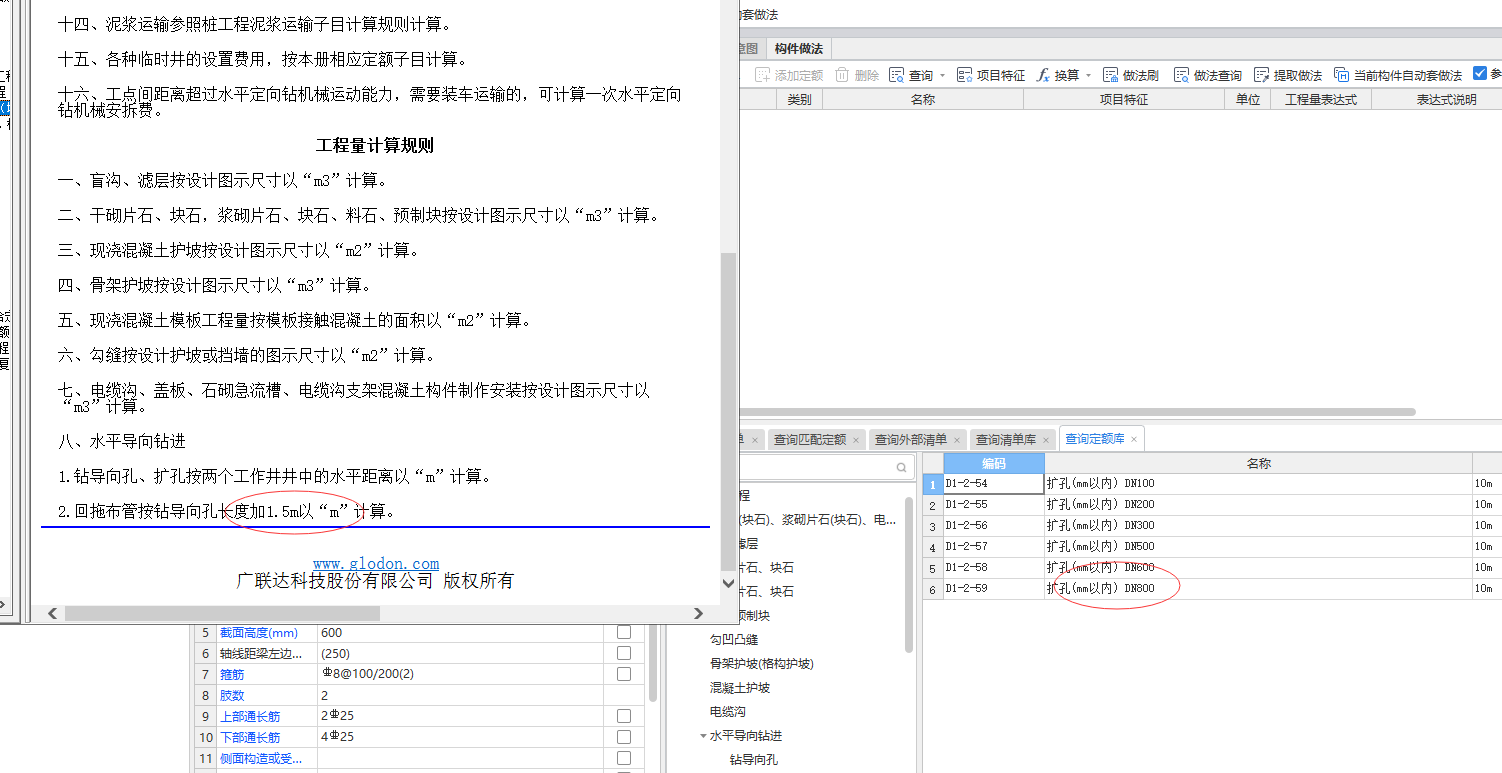The image size is (1502, 773).
Task: Check the box for 侧面构造 row
Action: point(624,758)
